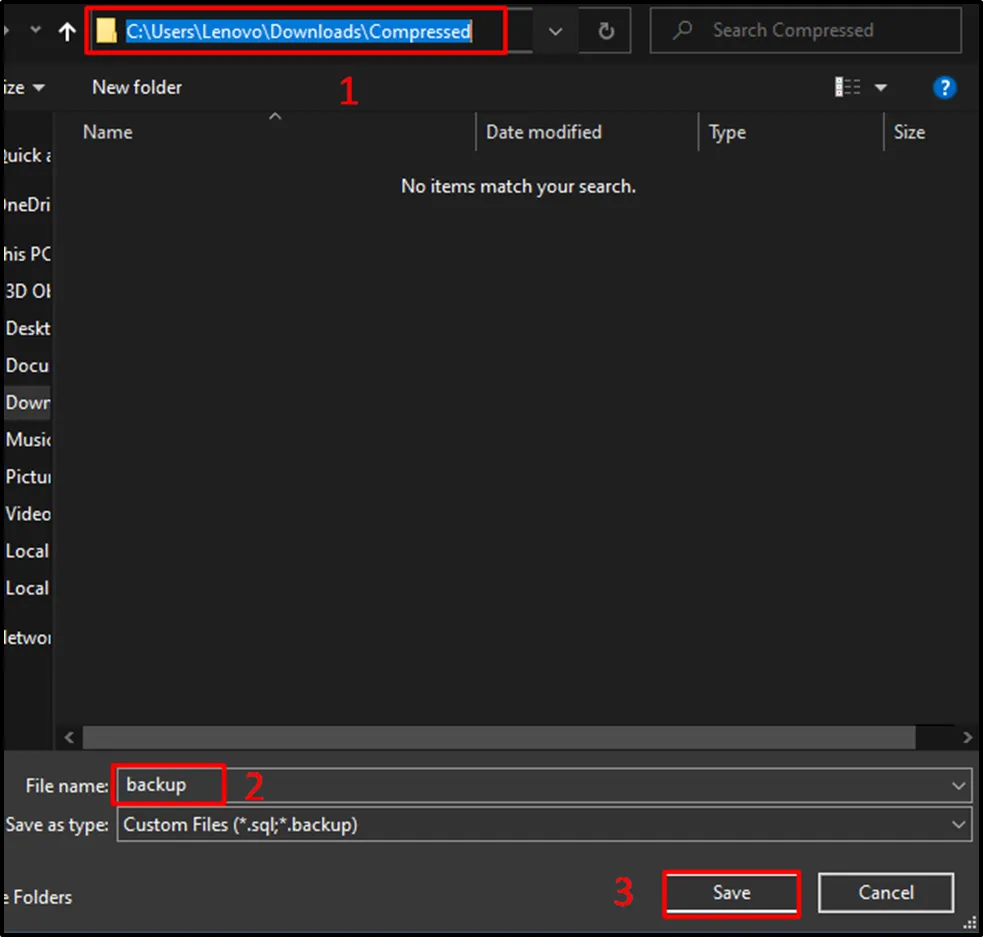983x937 pixels.
Task: Open the Save as type combo box
Action: point(543,825)
